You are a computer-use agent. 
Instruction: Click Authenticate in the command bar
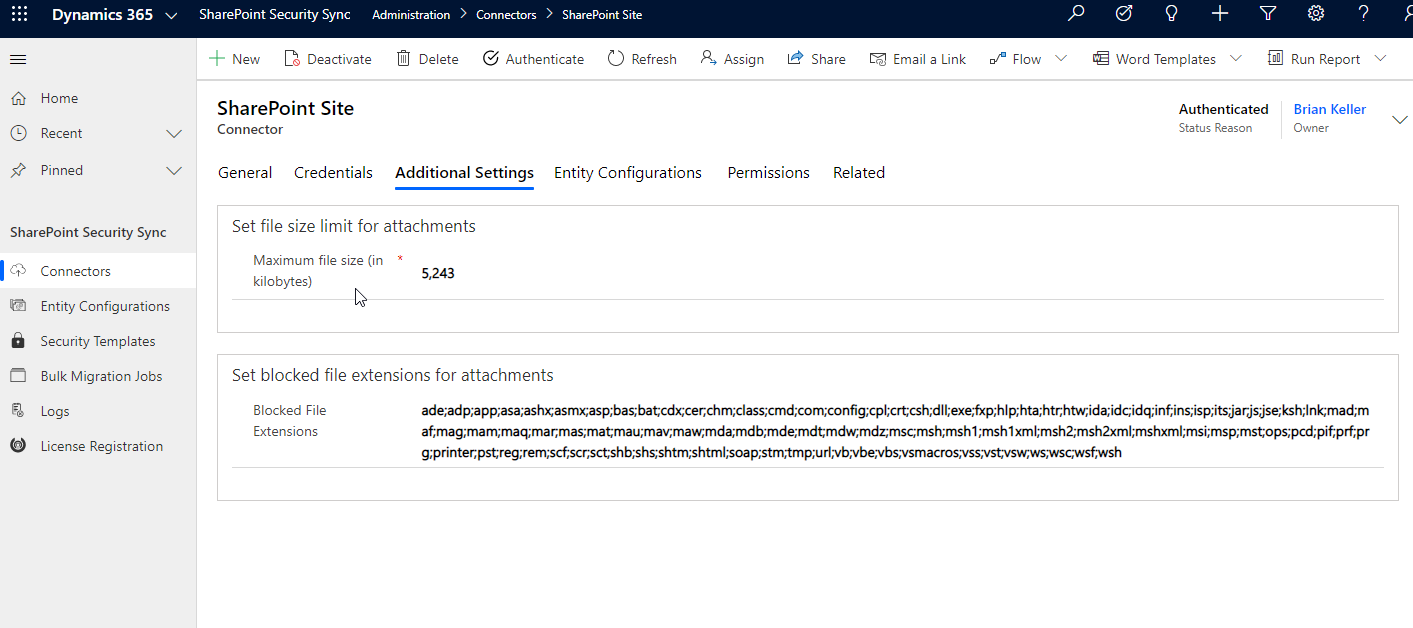click(533, 59)
